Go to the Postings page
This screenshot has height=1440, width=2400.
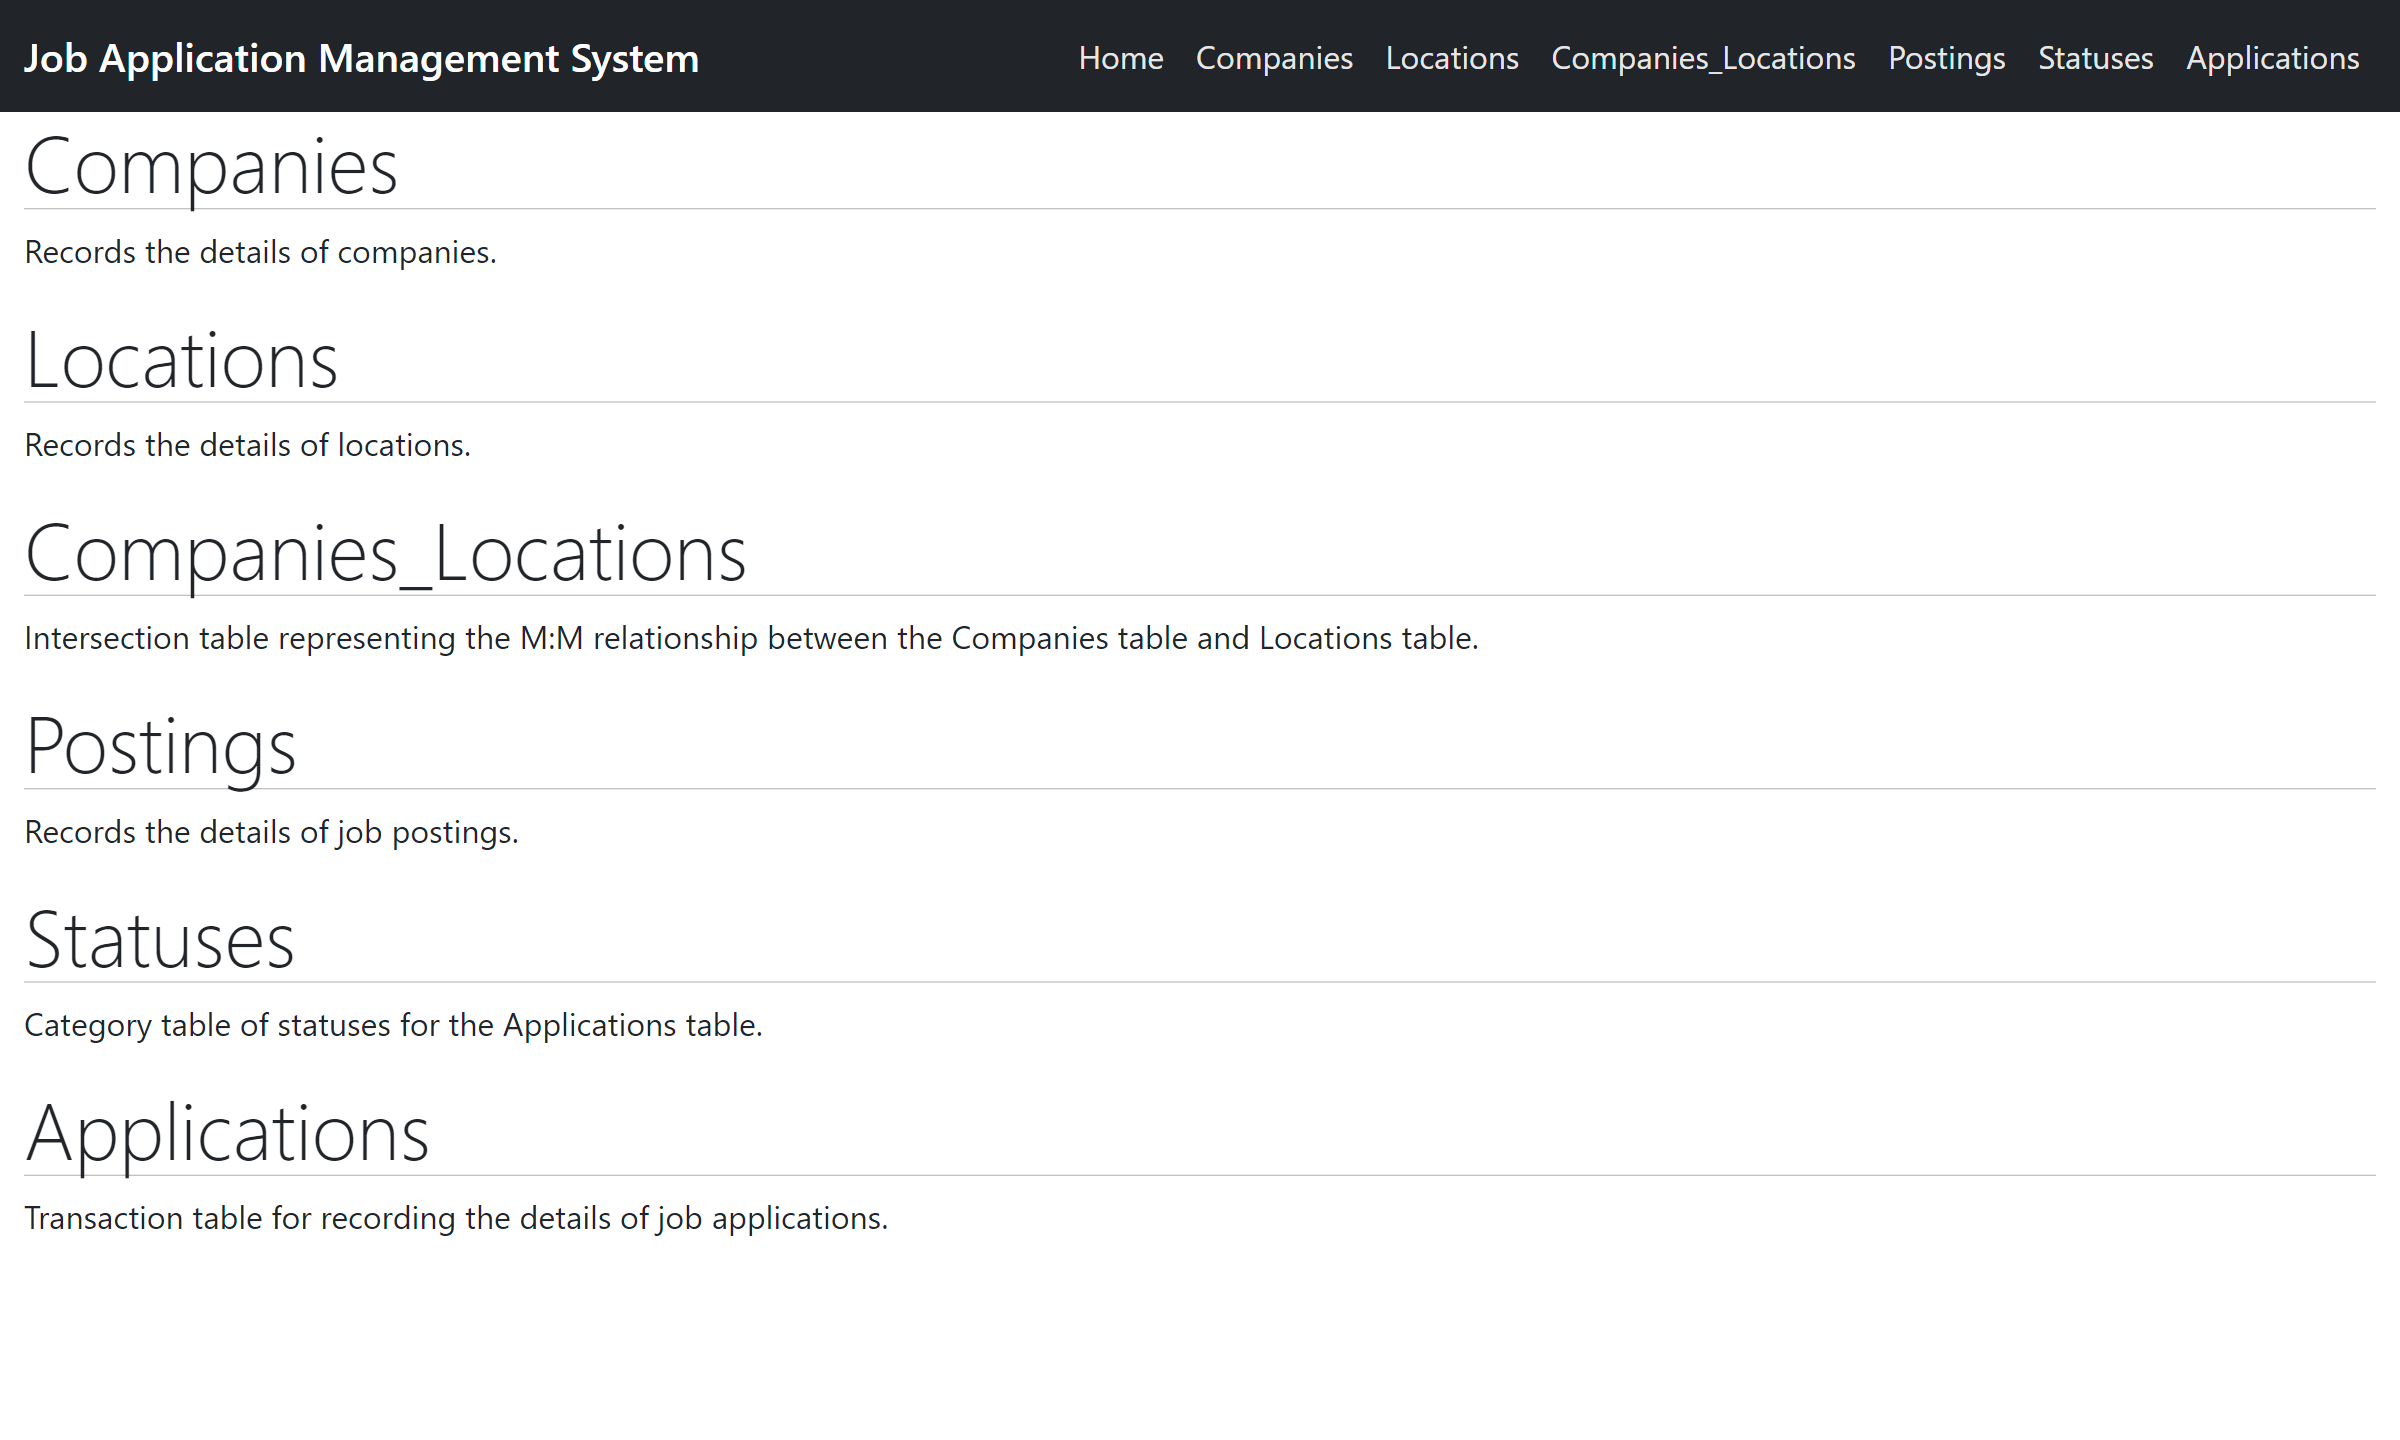[x=1946, y=58]
